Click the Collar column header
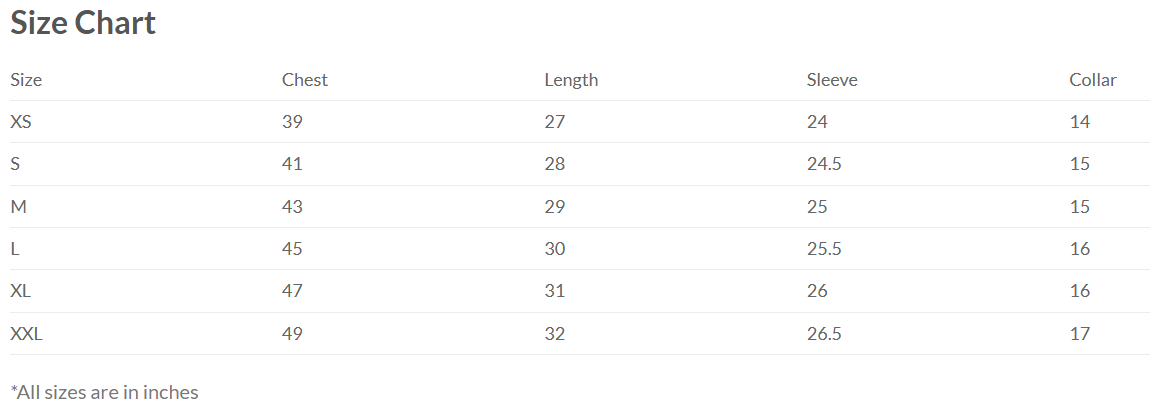This screenshot has width=1150, height=409. (x=1093, y=80)
